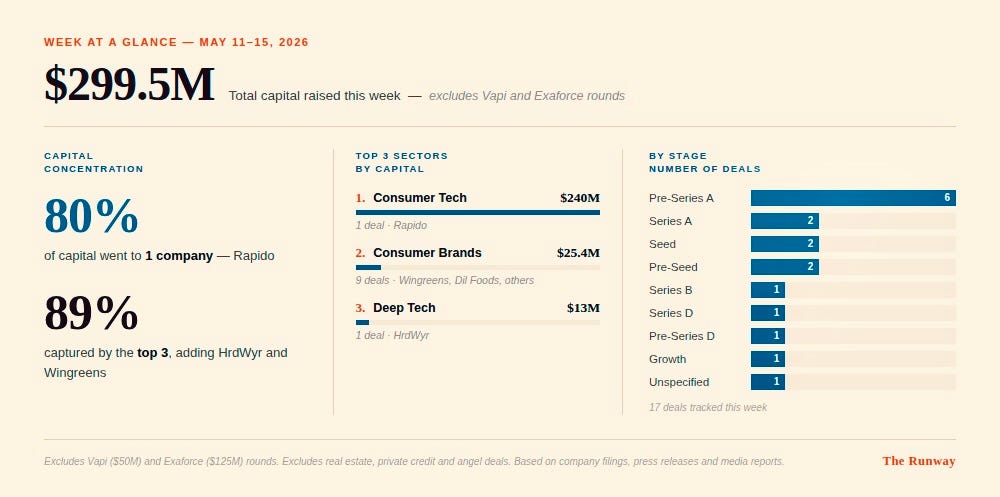The height and width of the screenshot is (497, 1000).
Task: Click the 17 deals tracked note
Action: pyautogui.click(x=708, y=407)
